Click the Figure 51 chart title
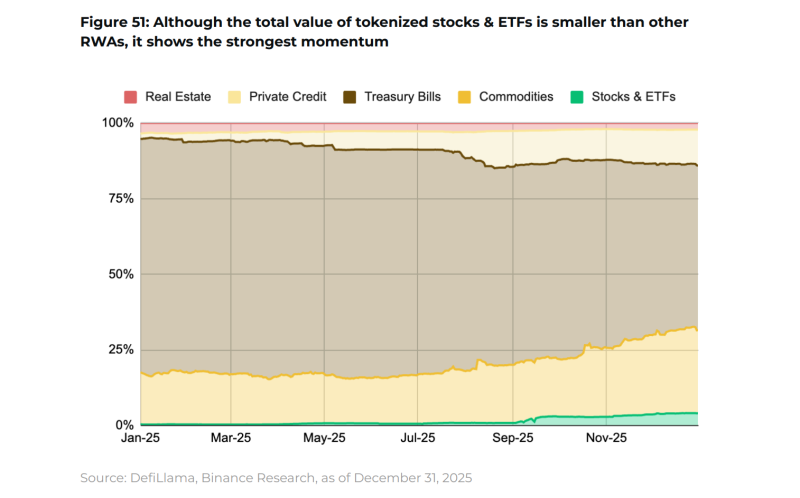The width and height of the screenshot is (800, 498). click(384, 32)
